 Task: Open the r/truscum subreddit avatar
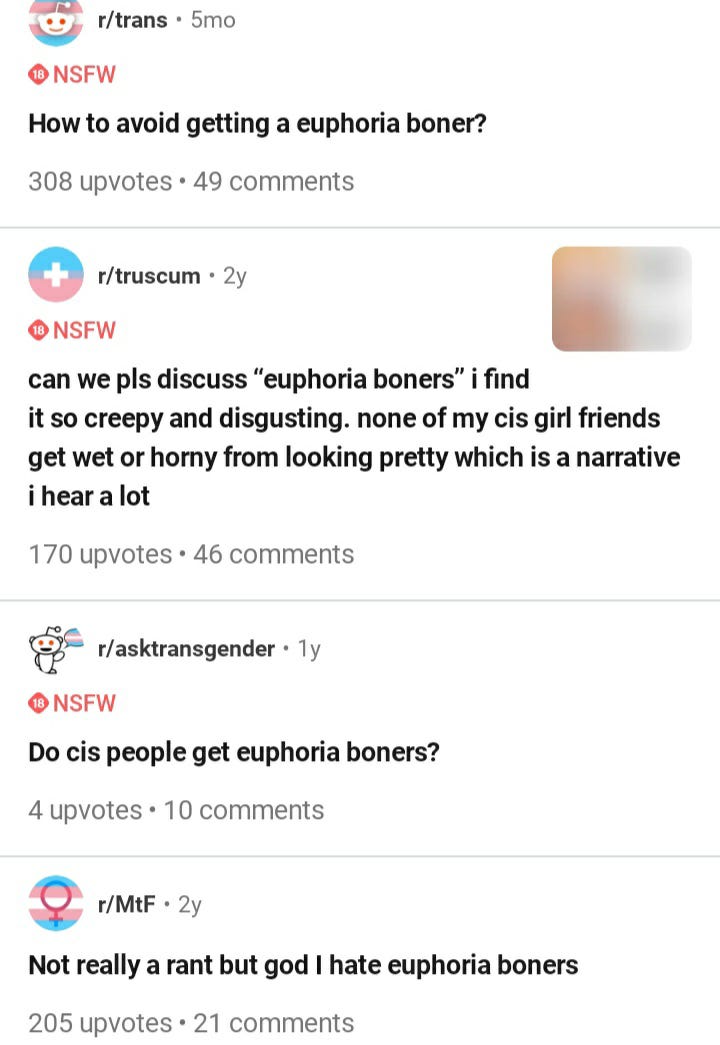pyautogui.click(x=56, y=275)
